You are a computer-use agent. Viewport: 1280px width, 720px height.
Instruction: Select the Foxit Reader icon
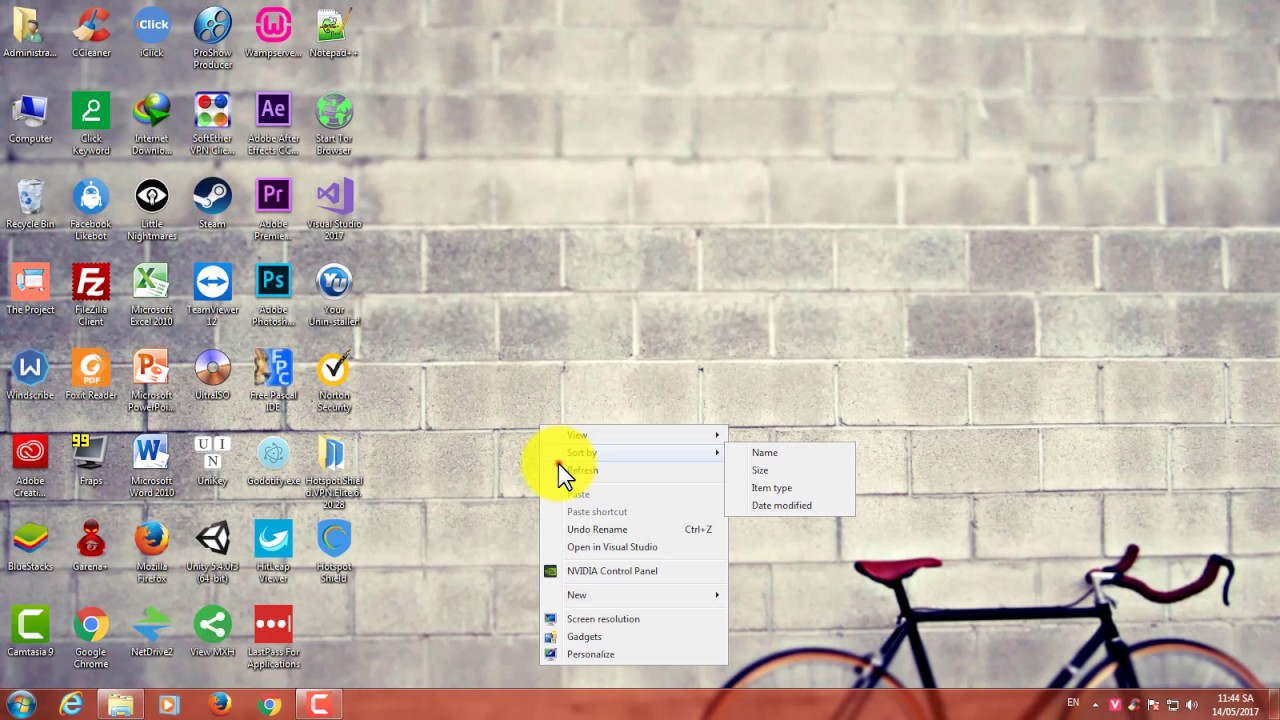(91, 376)
